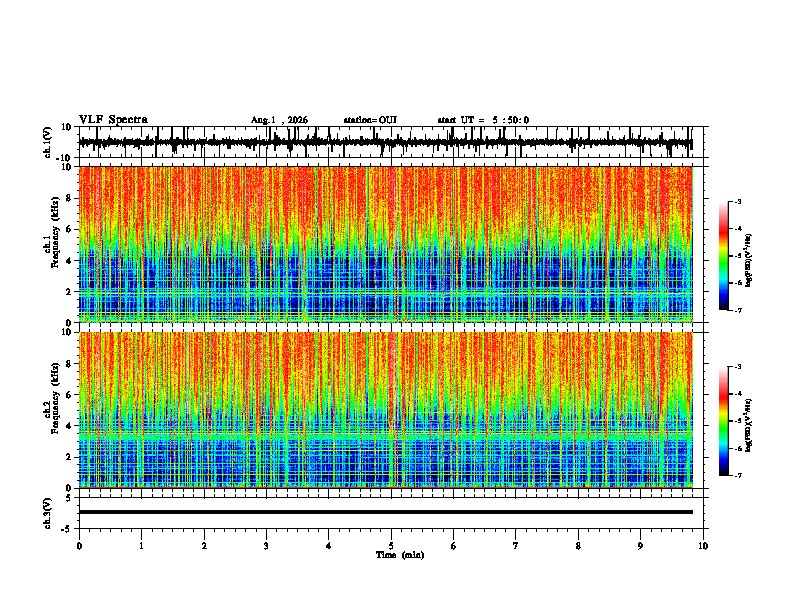The height and width of the screenshot is (612, 792).
Task: Click the ch.2 colorbar log(PSD) label
Action: (748, 426)
